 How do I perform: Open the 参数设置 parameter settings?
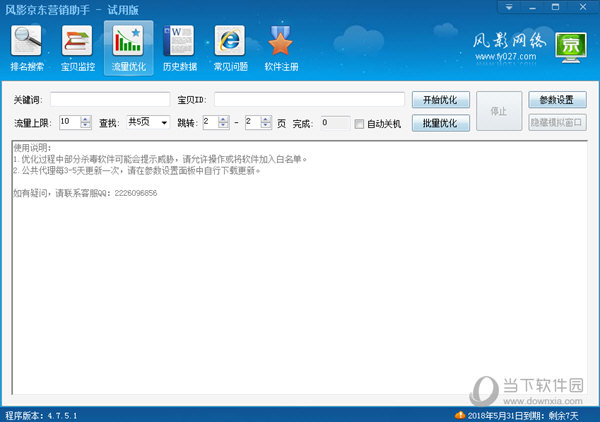coord(557,100)
